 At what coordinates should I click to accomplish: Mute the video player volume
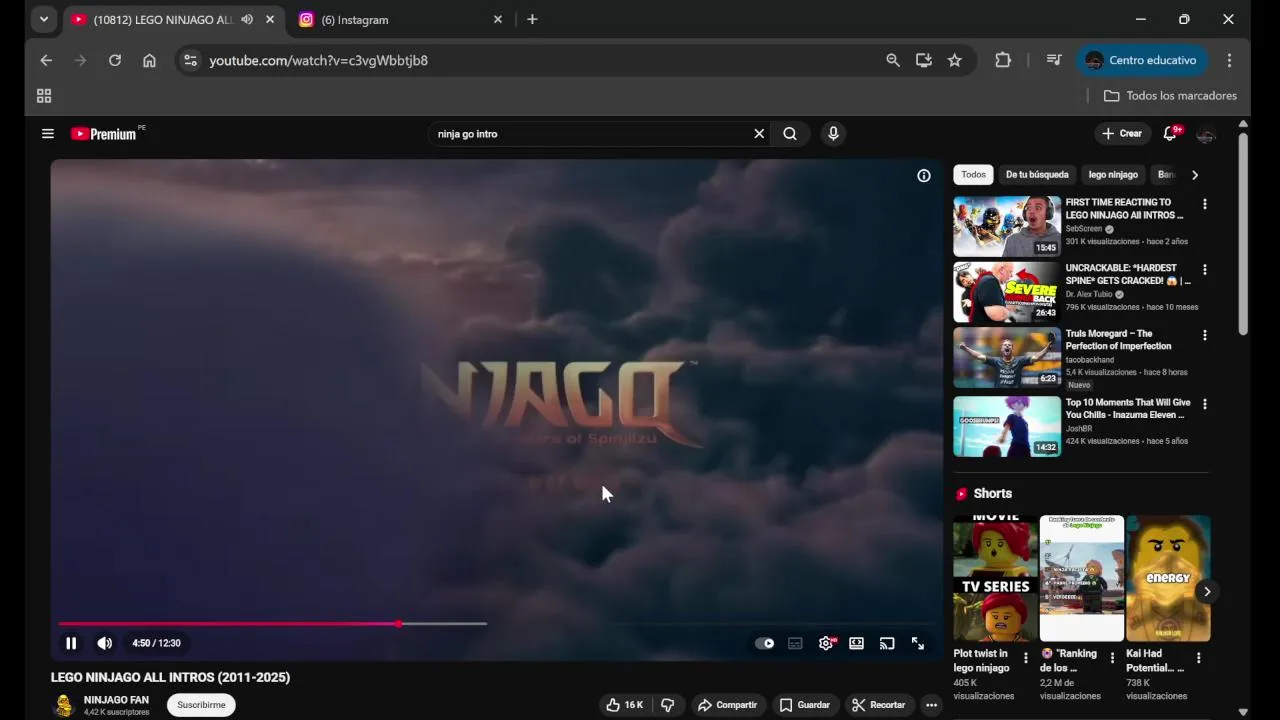[104, 643]
